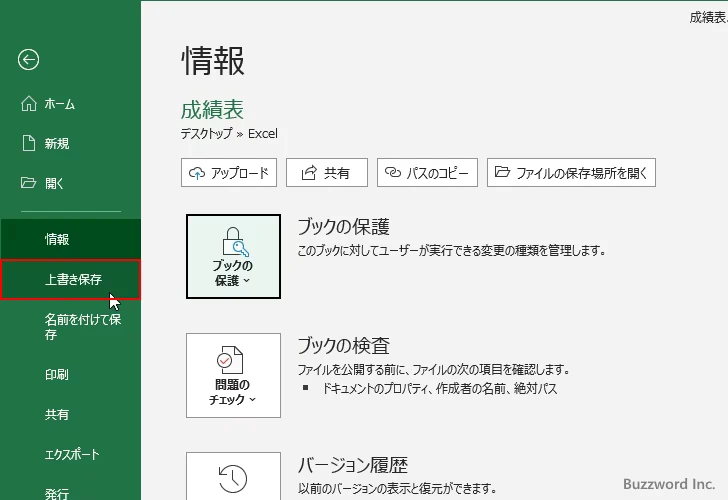Click the アップロード button
This screenshot has height=500, width=728.
229,173
